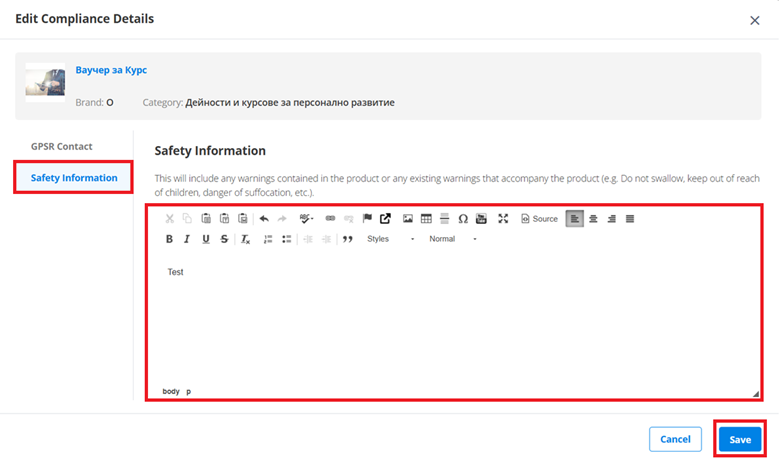Undo the last edit

tap(264, 219)
